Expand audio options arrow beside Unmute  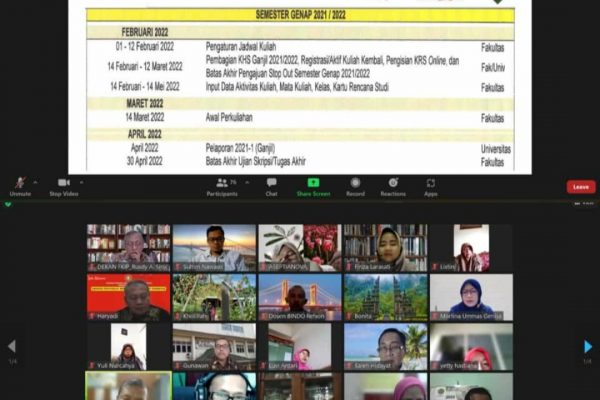[x=36, y=182]
